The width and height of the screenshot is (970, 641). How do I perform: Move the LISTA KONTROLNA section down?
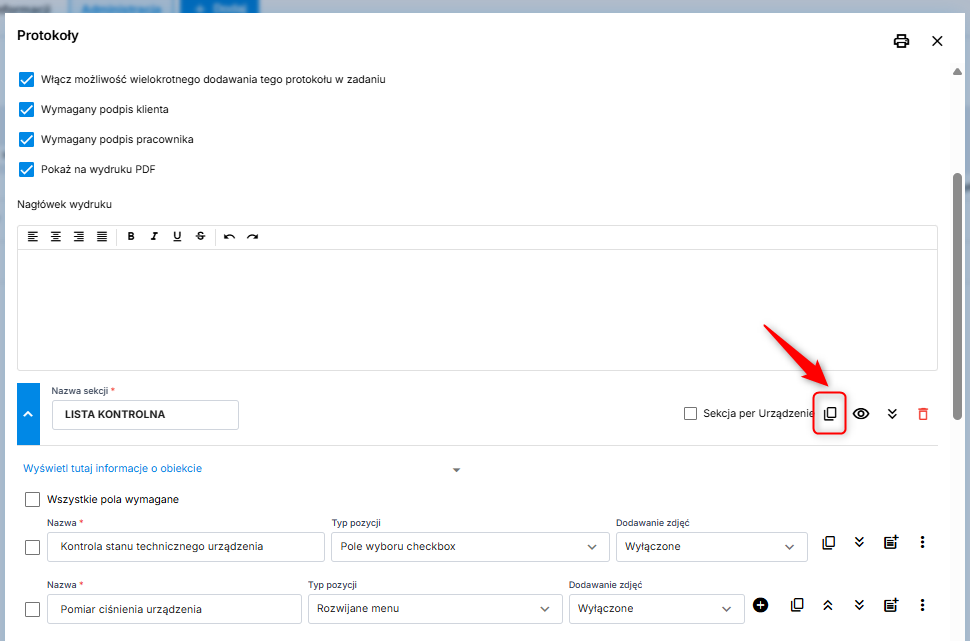[892, 414]
